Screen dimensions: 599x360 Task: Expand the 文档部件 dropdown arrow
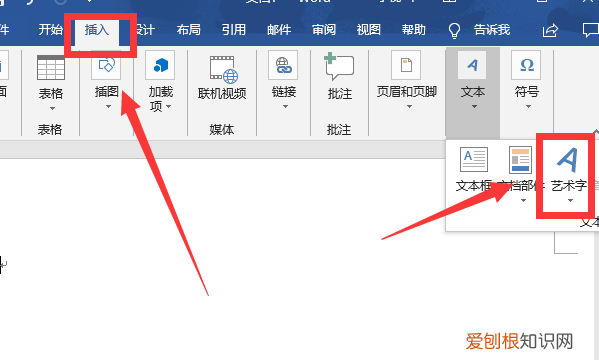tap(523, 201)
